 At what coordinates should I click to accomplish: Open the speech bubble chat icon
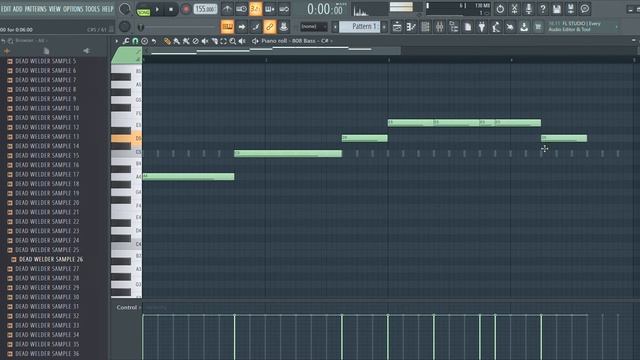585,9
